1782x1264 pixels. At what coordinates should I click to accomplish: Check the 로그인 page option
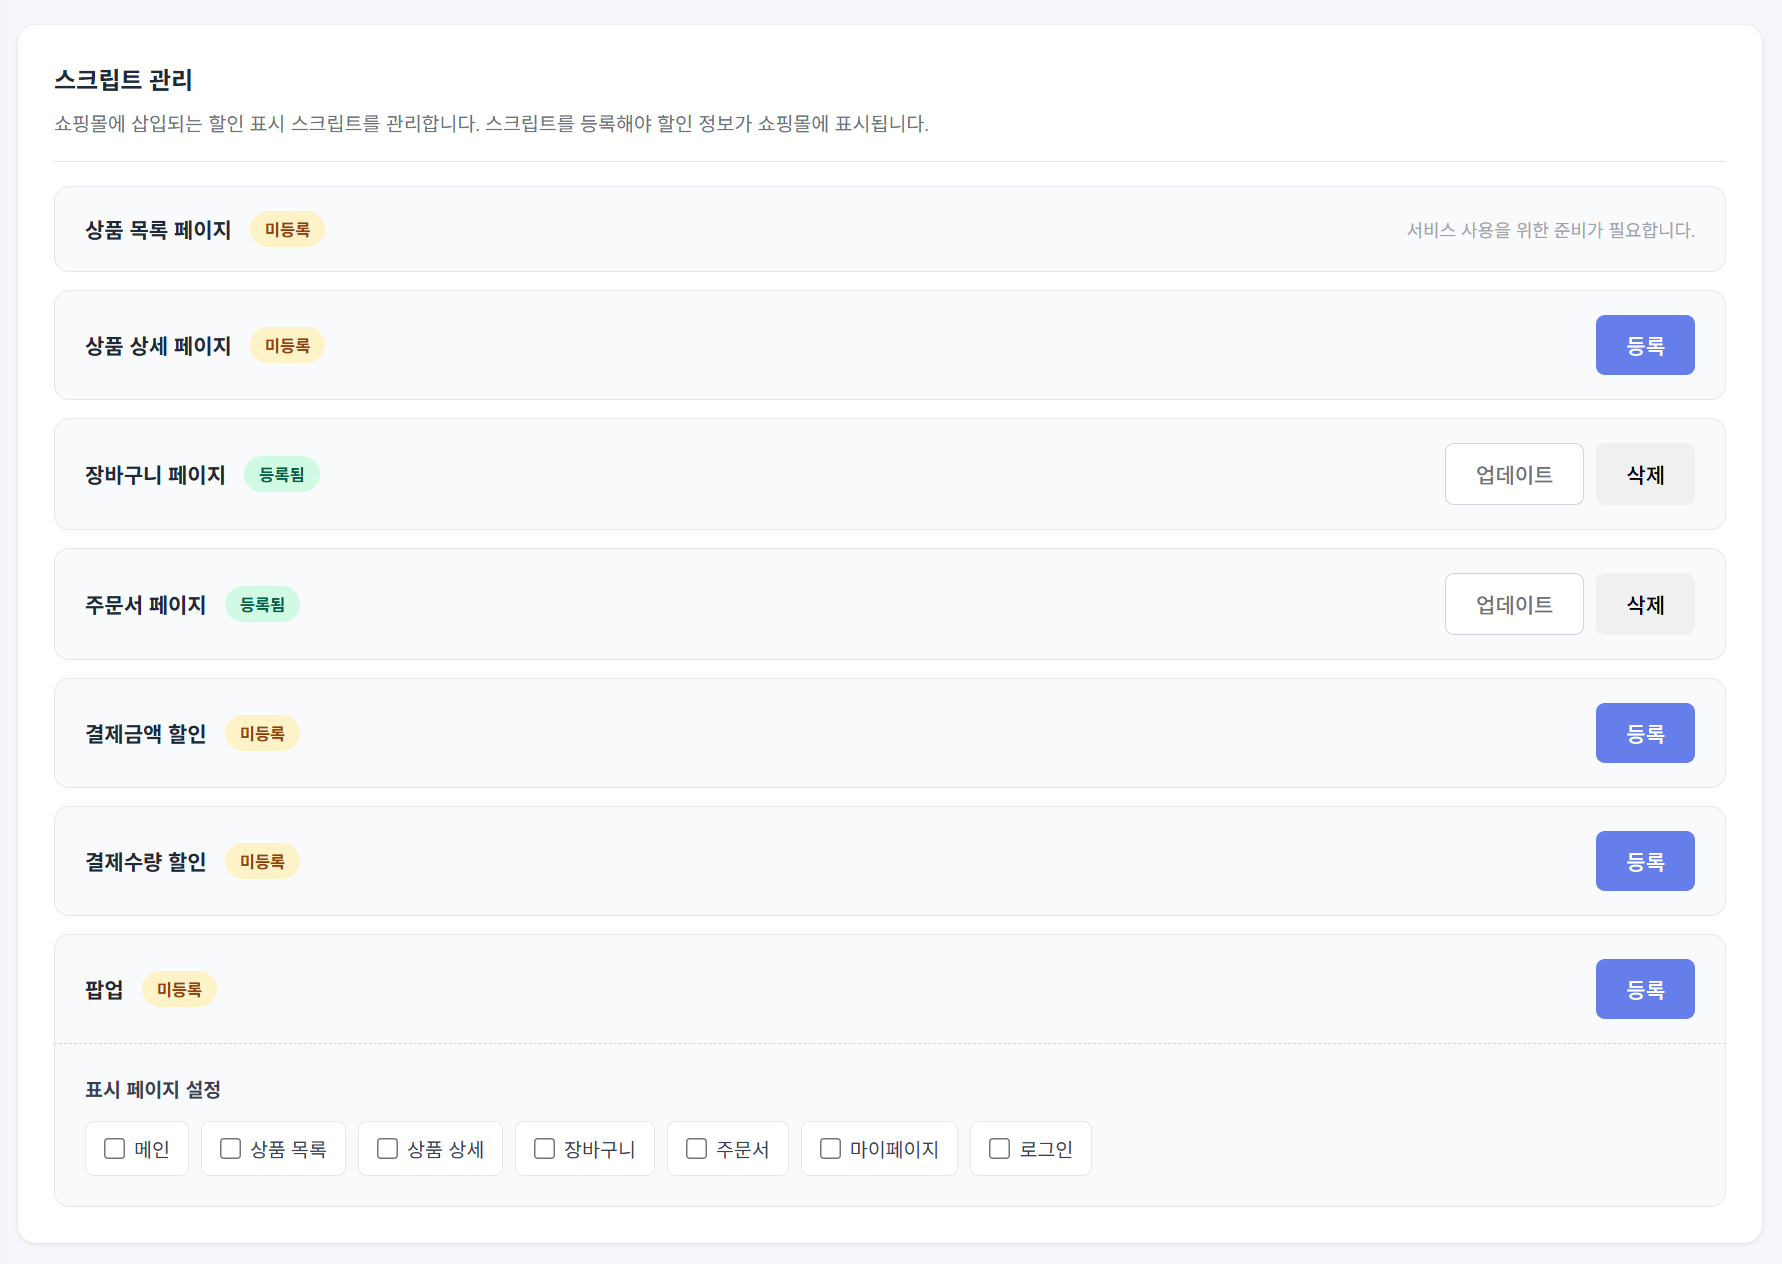1000,1149
